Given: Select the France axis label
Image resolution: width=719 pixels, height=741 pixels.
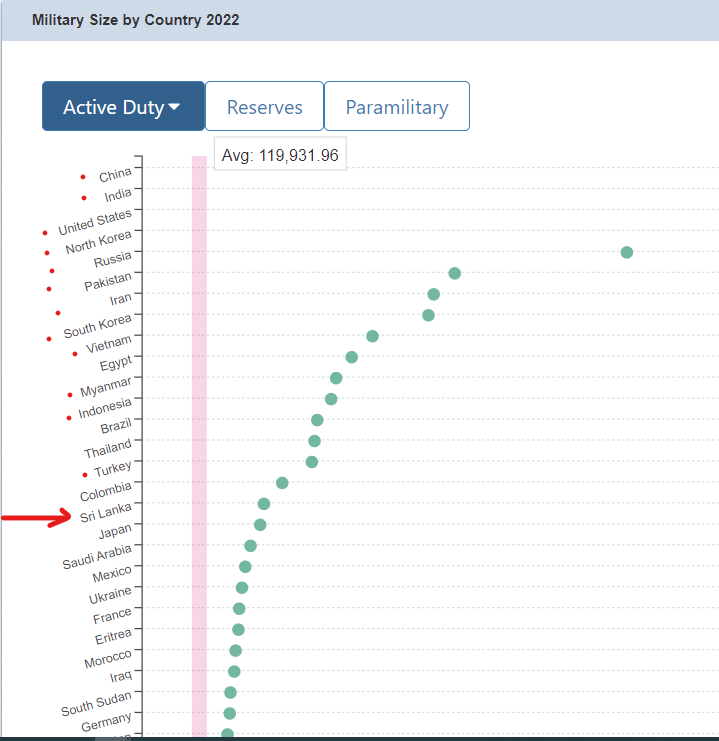Looking at the screenshot, I should 112,616.
